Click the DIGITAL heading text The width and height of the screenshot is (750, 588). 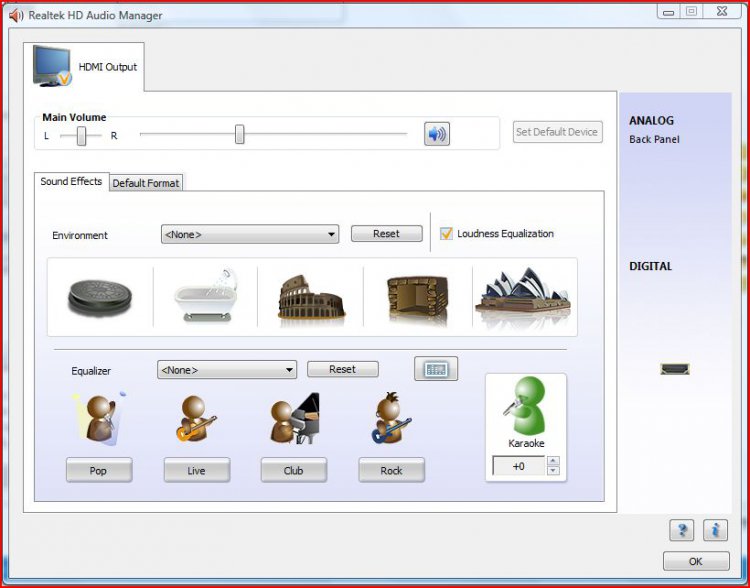pyautogui.click(x=650, y=266)
